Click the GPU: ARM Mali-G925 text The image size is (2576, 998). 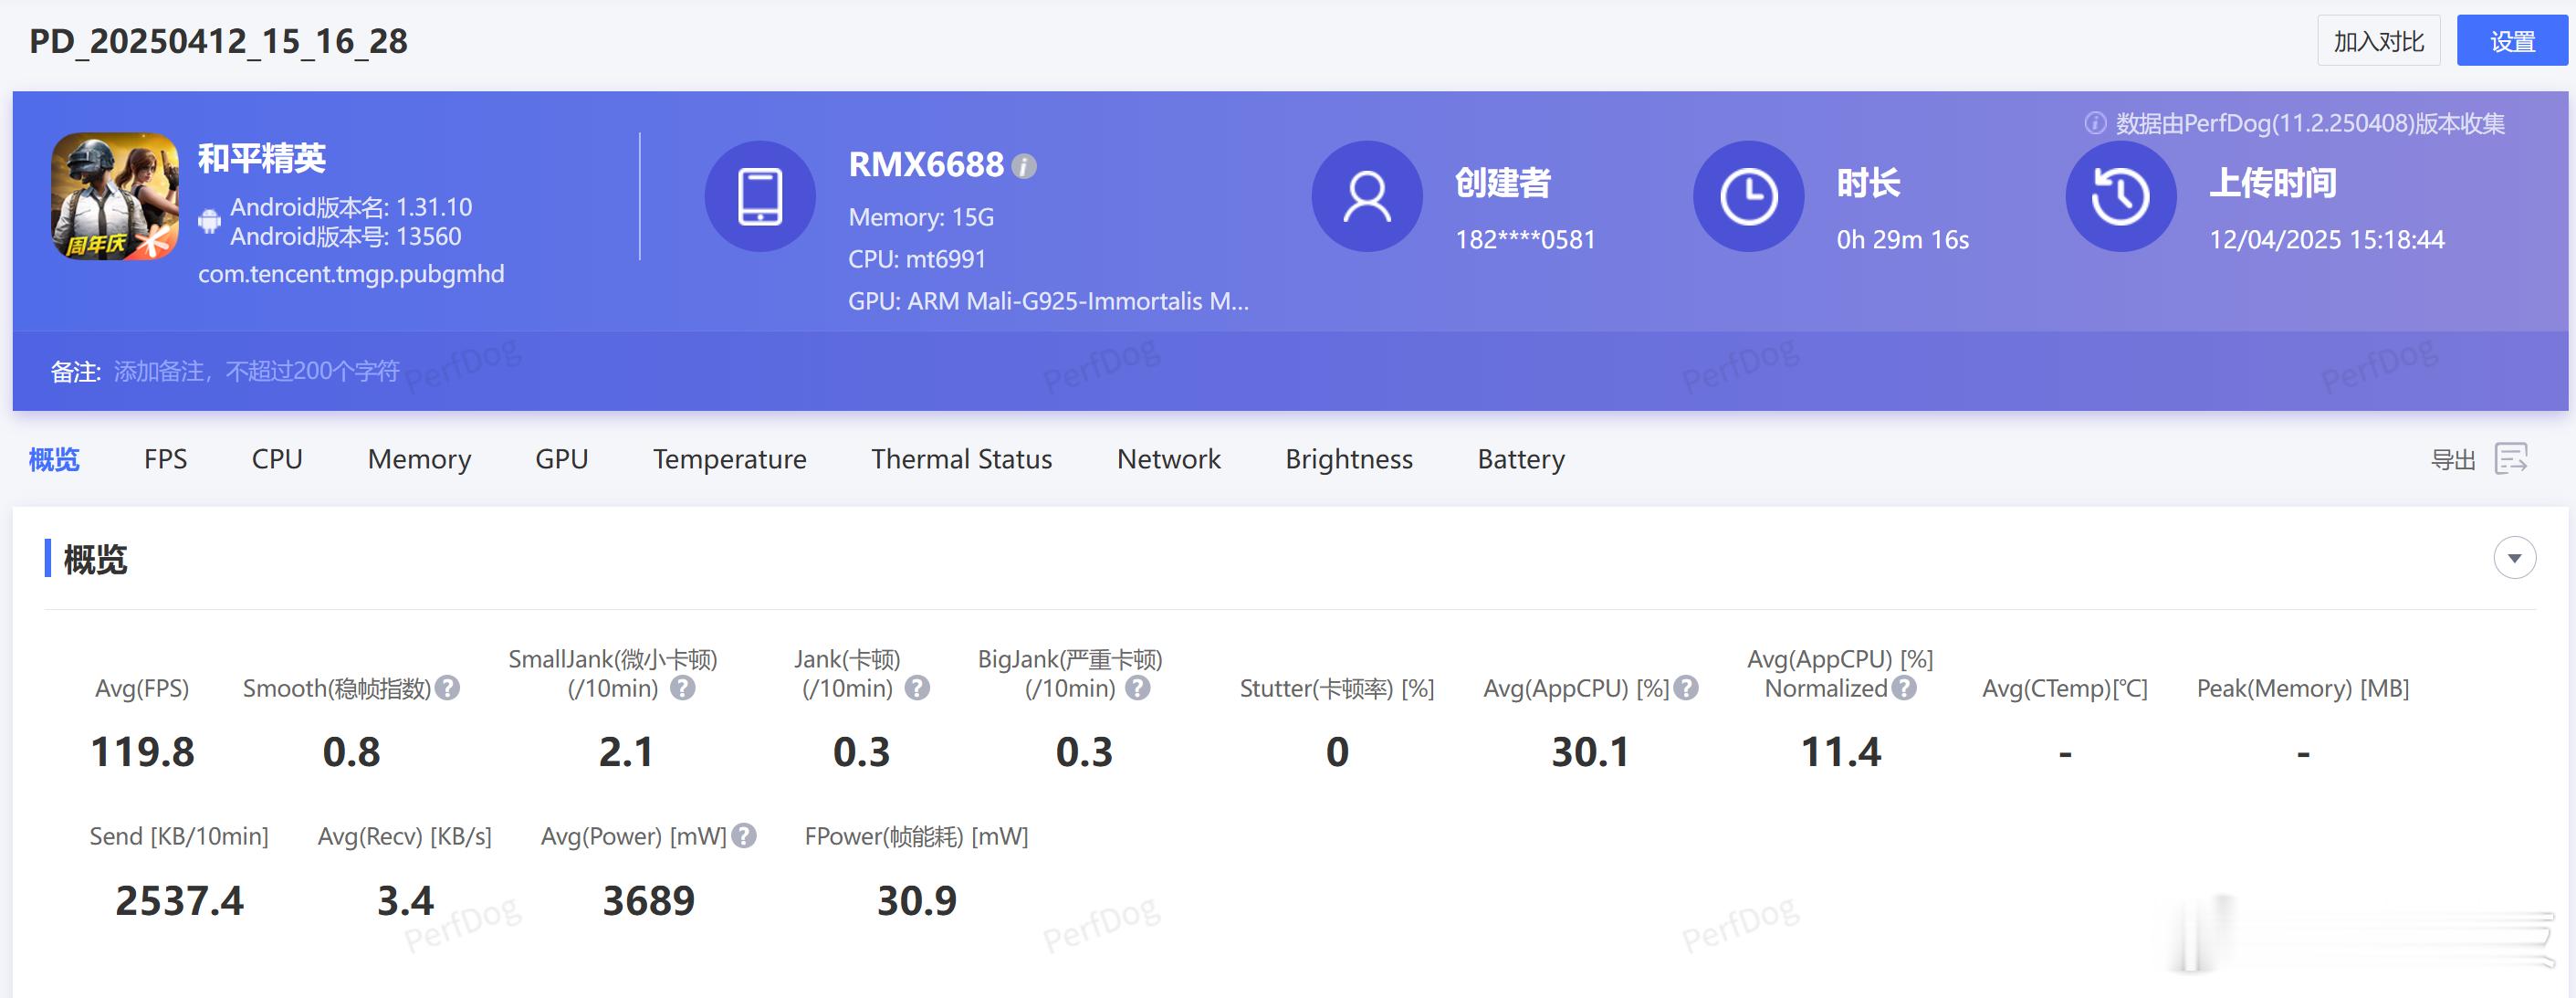pyautogui.click(x=1048, y=301)
